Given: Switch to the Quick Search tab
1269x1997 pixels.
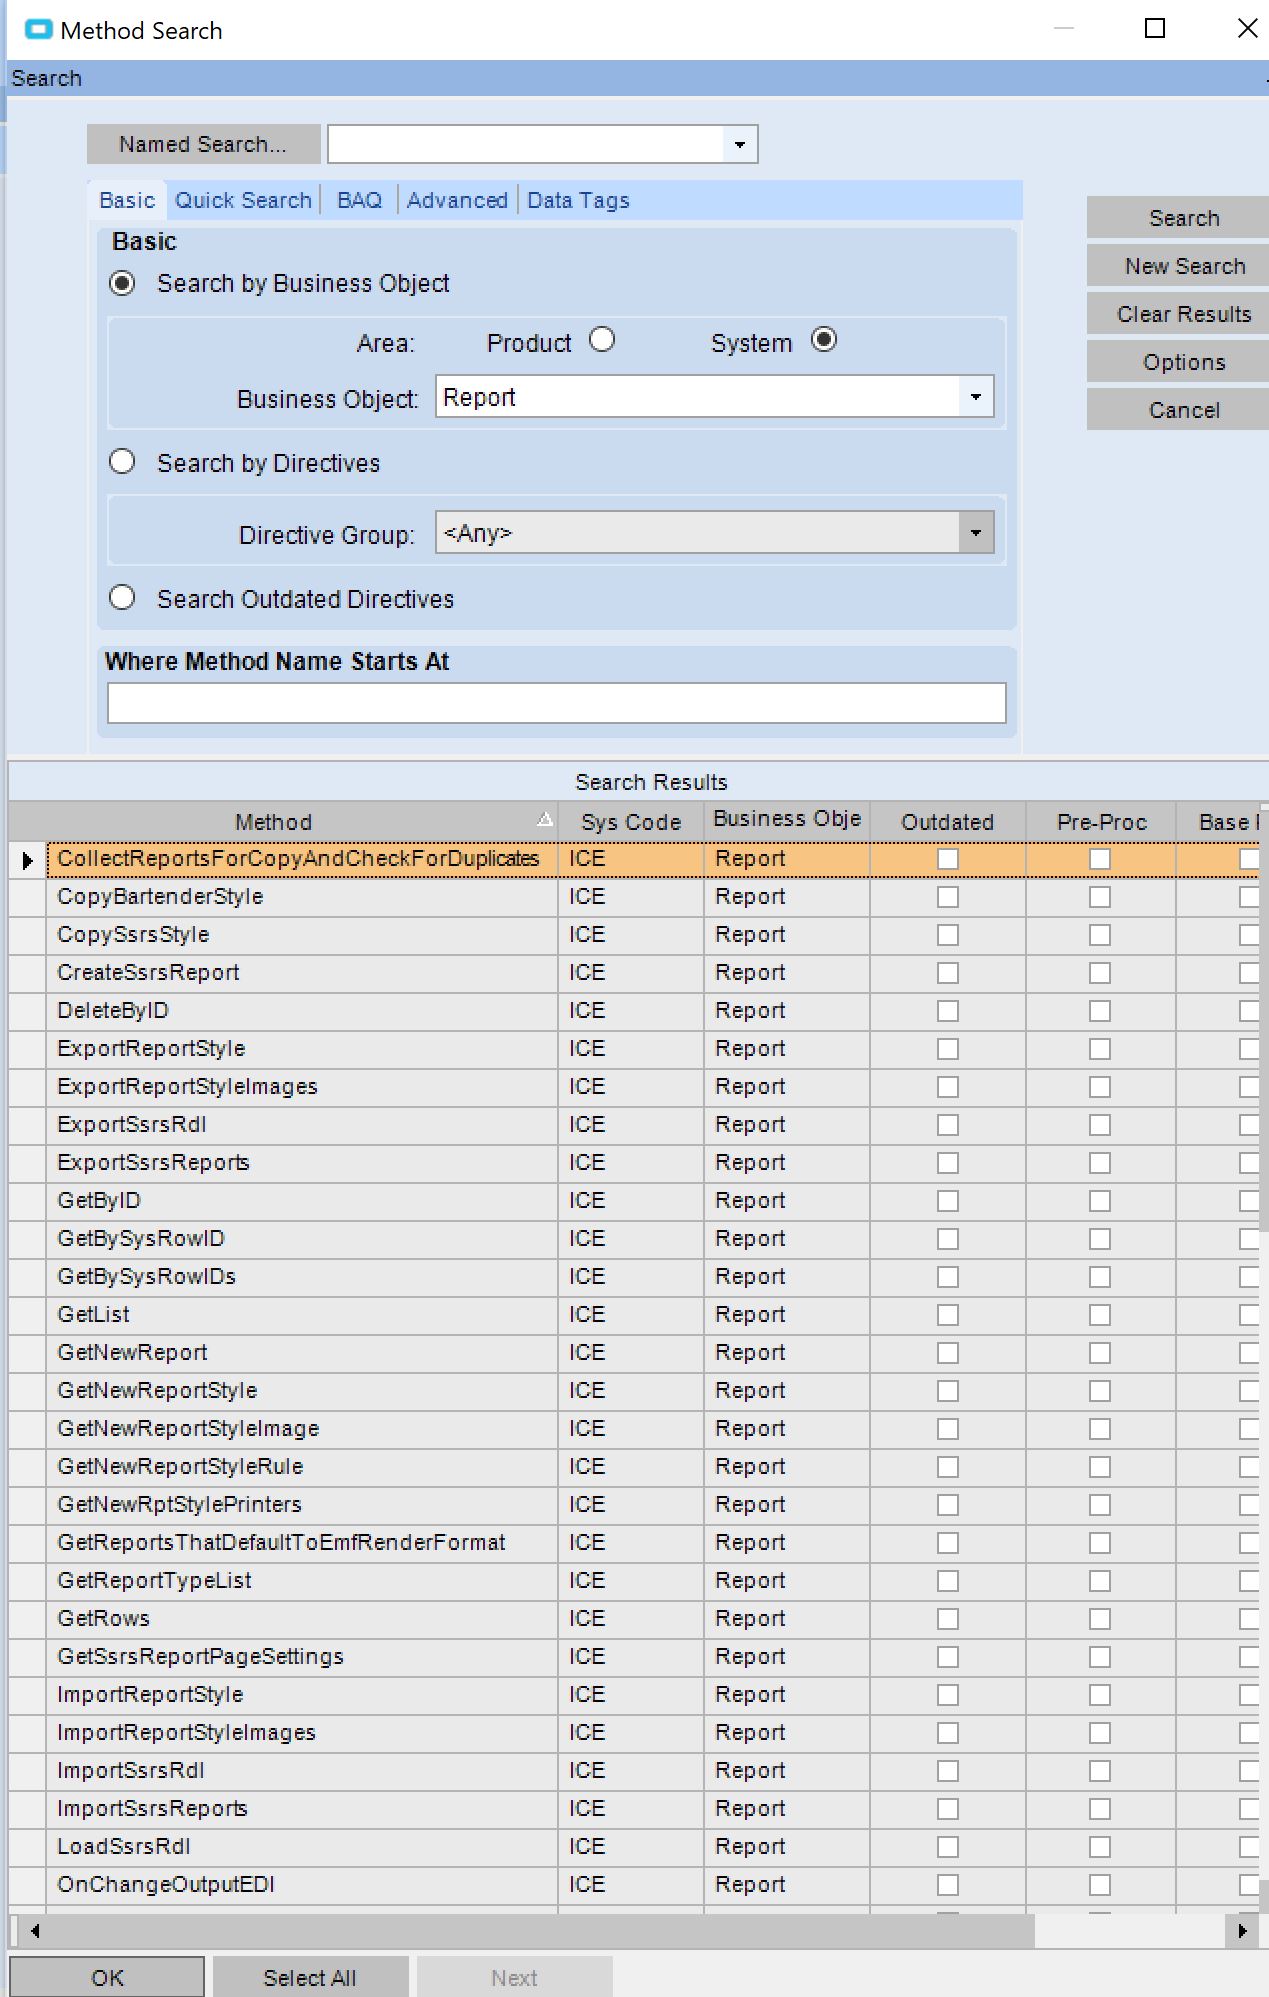Looking at the screenshot, I should point(243,200).
